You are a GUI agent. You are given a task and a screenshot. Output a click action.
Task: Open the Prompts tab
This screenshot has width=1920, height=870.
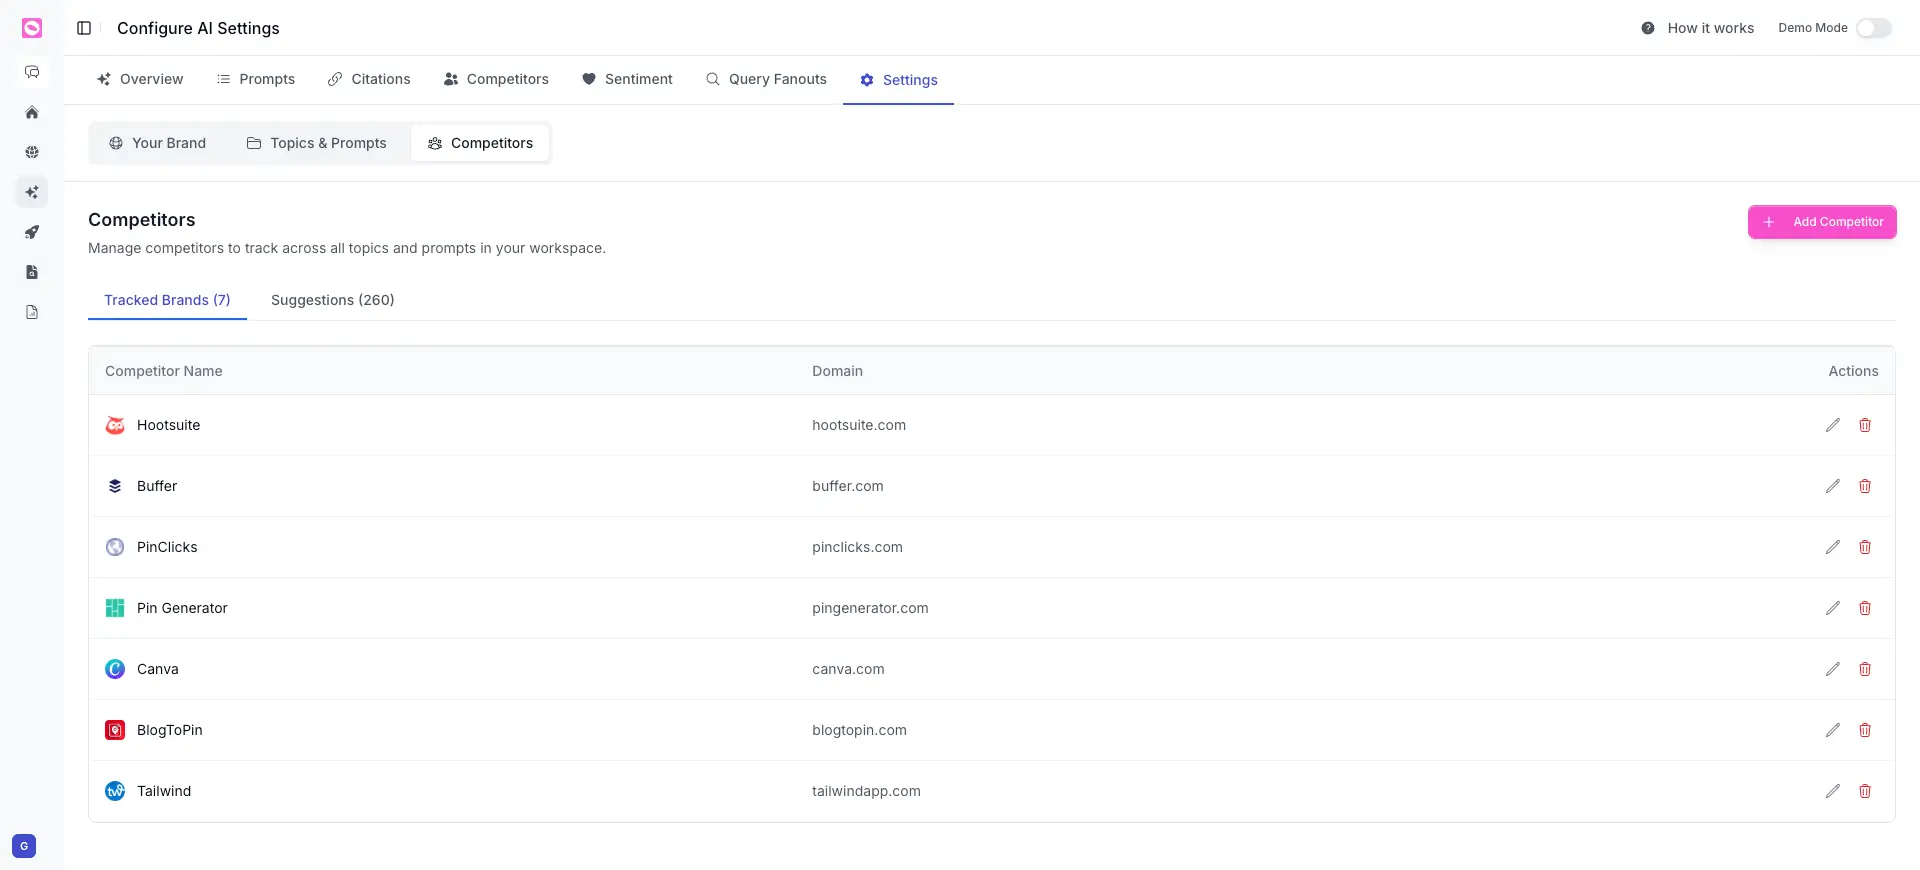(x=256, y=79)
